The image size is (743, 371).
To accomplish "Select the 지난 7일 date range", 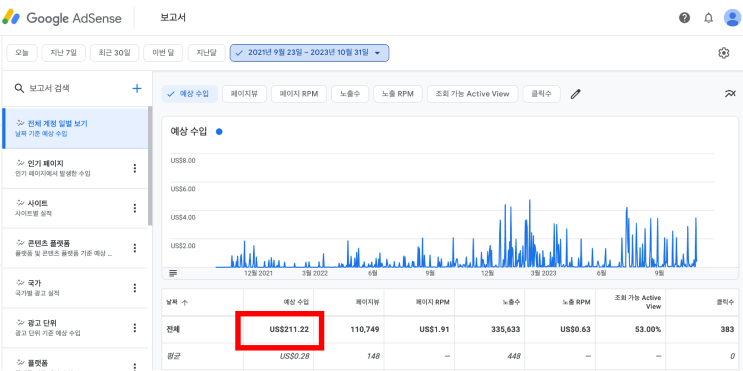I will 63,53.
